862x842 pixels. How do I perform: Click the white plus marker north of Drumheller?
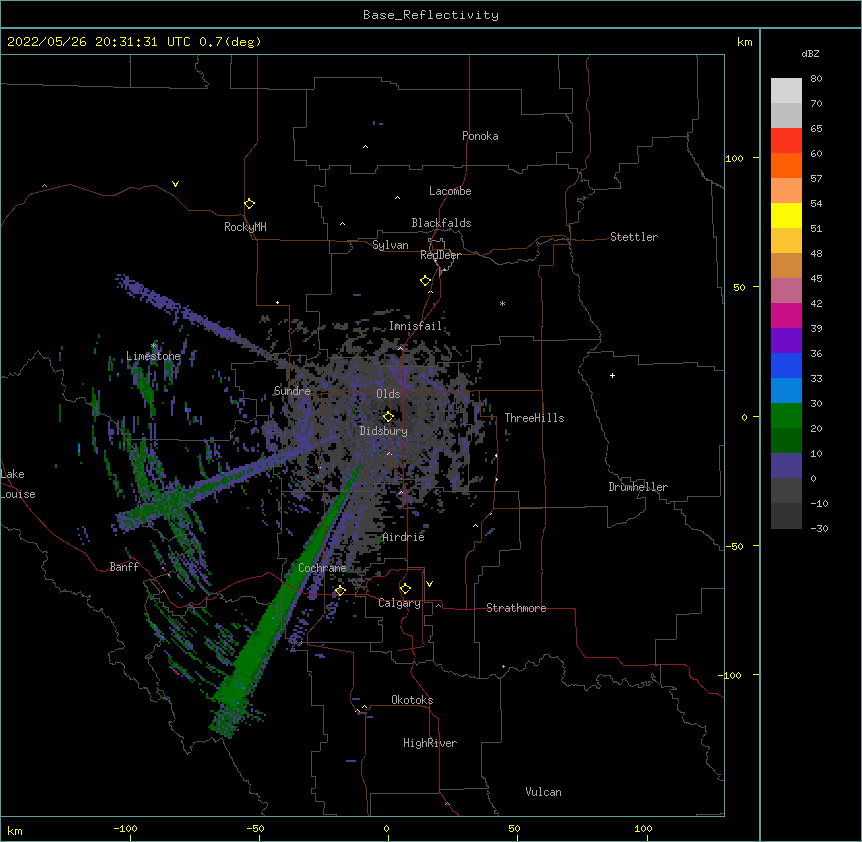pos(612,376)
